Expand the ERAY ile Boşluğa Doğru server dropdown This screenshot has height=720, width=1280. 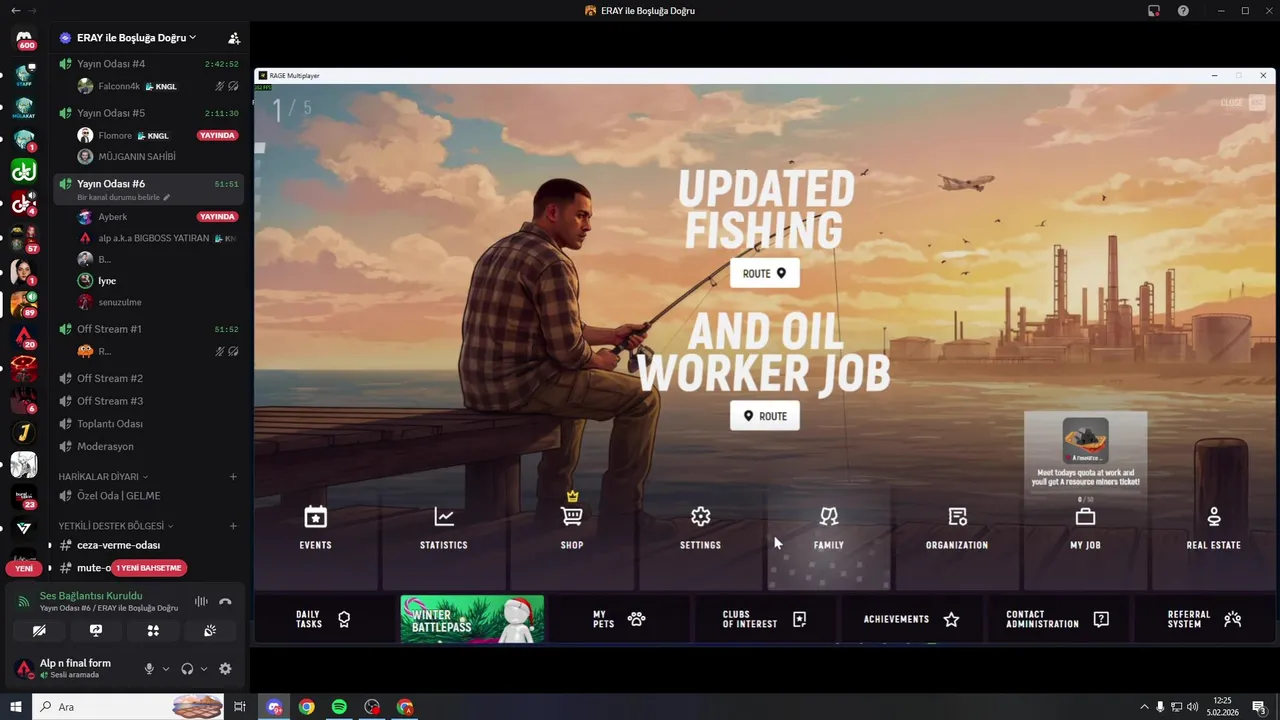[136, 38]
